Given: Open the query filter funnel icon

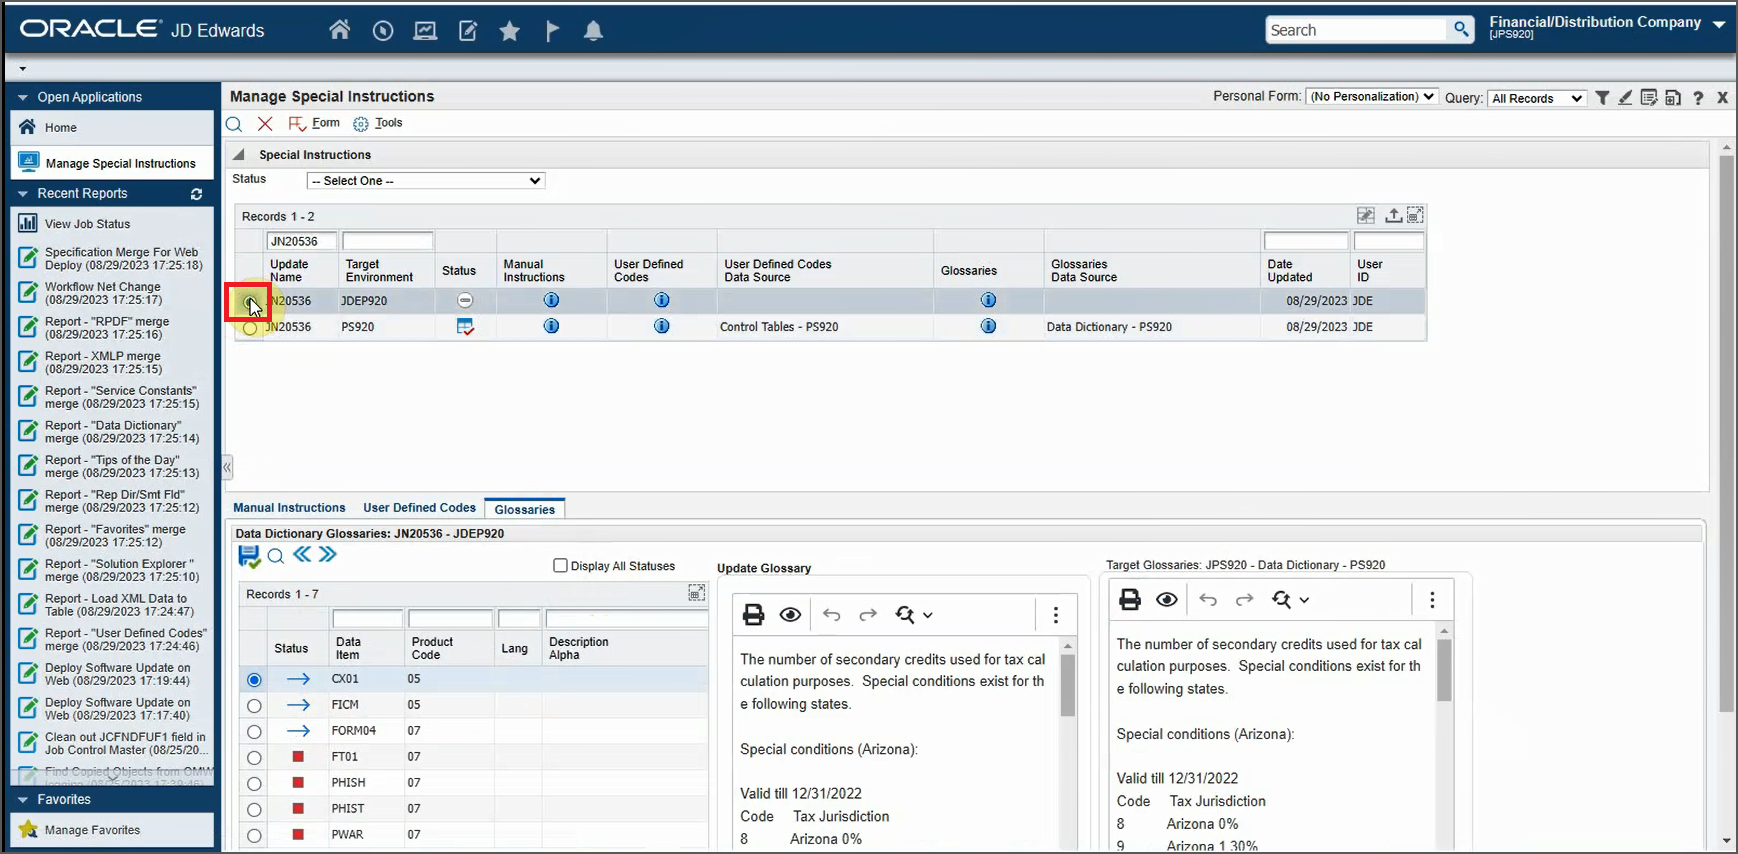Looking at the screenshot, I should coord(1603,98).
